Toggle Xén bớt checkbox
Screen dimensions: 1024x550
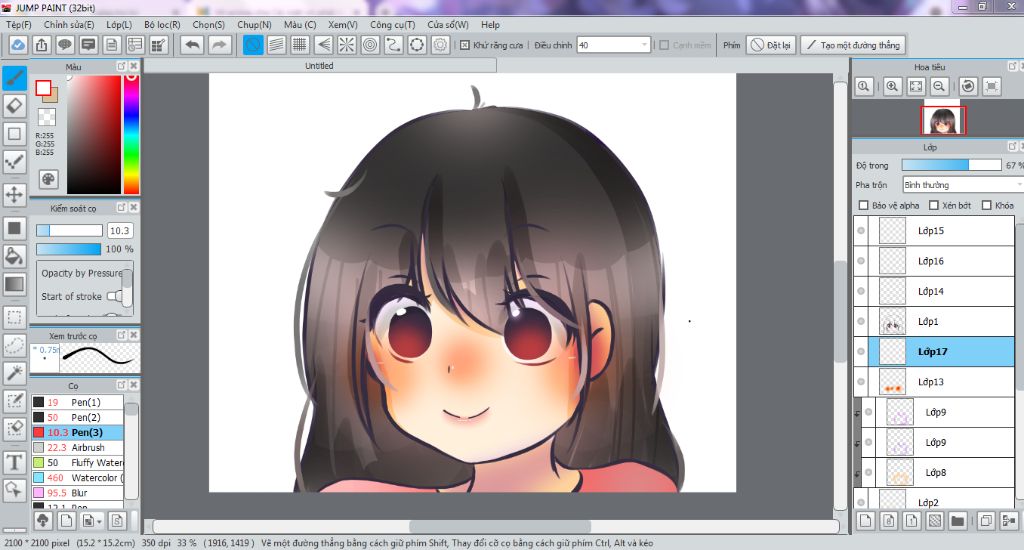tap(934, 205)
